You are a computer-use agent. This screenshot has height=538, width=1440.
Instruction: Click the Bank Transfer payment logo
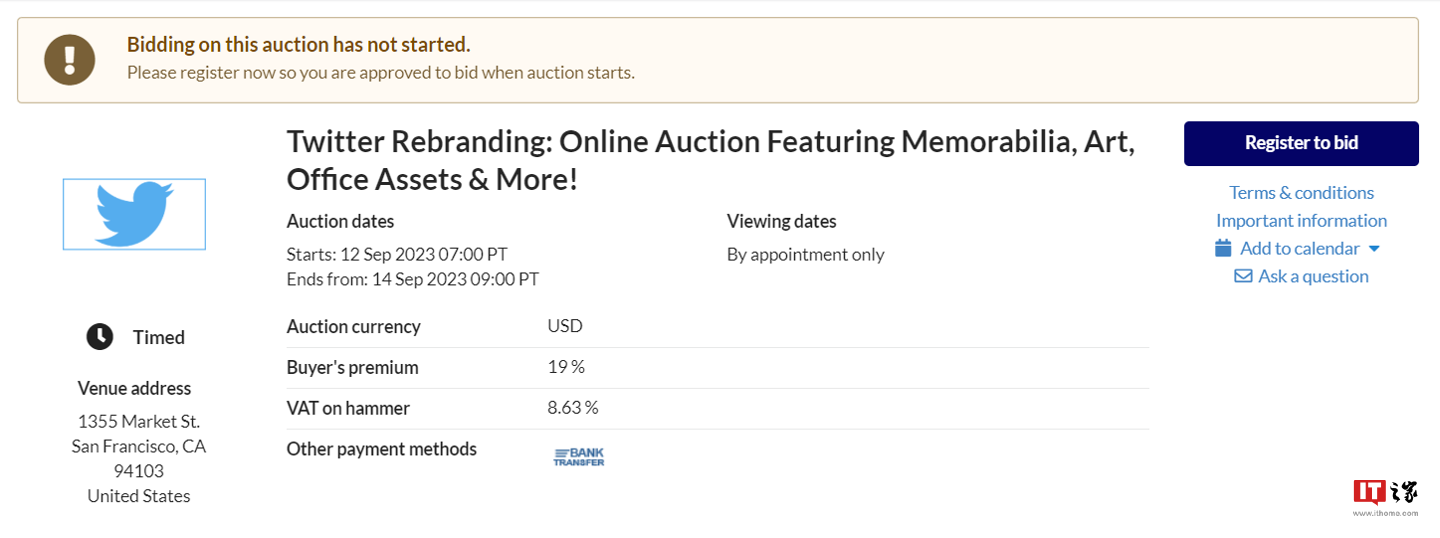pos(579,457)
